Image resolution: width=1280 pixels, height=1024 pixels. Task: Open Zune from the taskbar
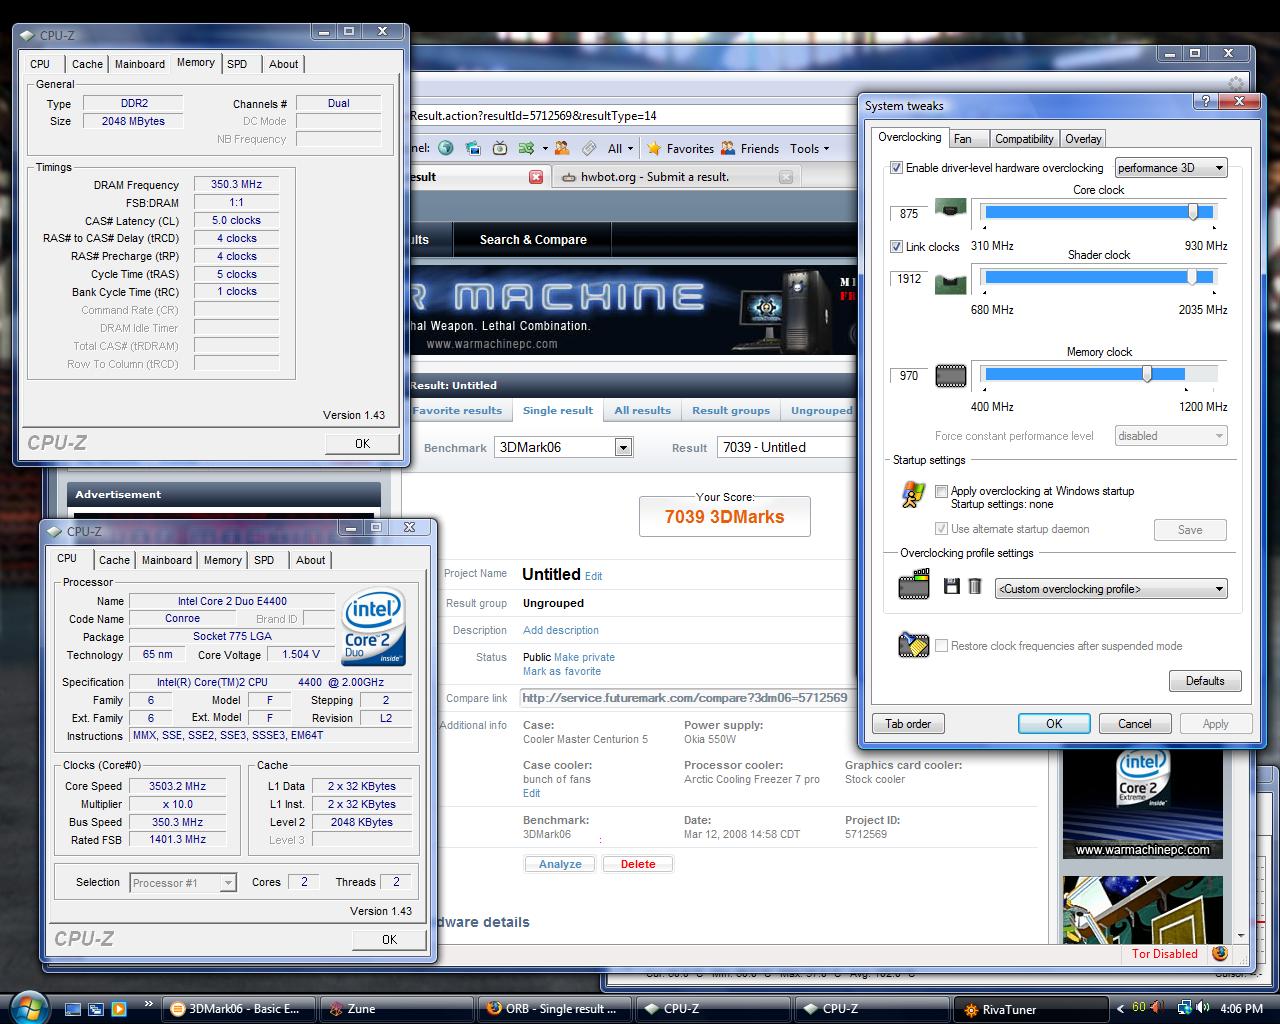pyautogui.click(x=396, y=1009)
